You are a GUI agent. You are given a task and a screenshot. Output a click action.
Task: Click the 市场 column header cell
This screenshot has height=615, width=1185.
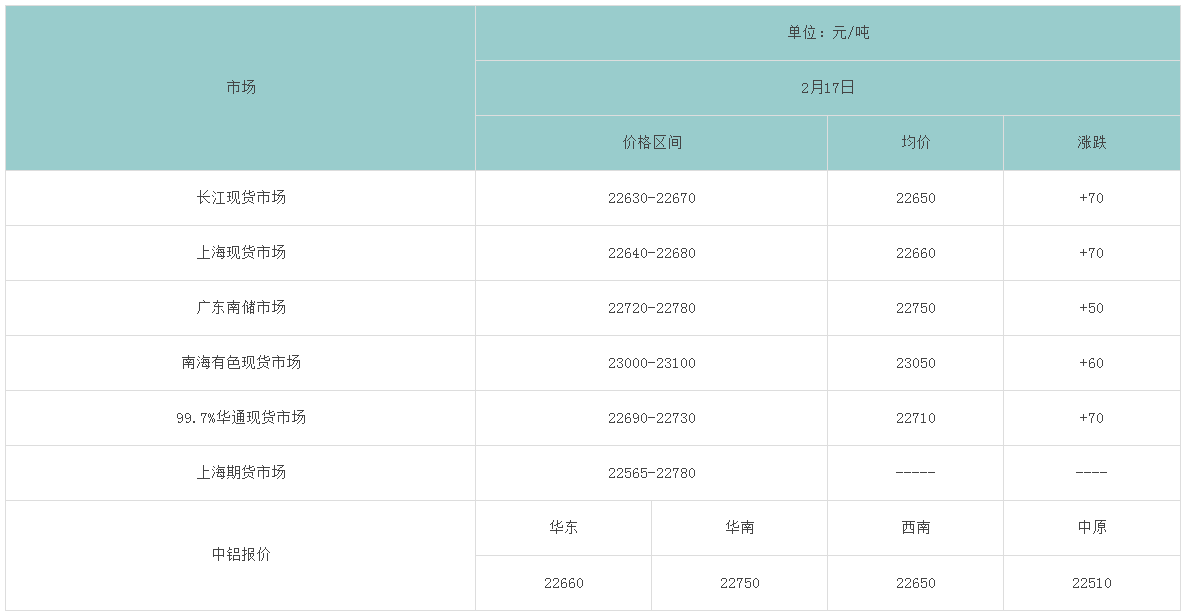241,87
